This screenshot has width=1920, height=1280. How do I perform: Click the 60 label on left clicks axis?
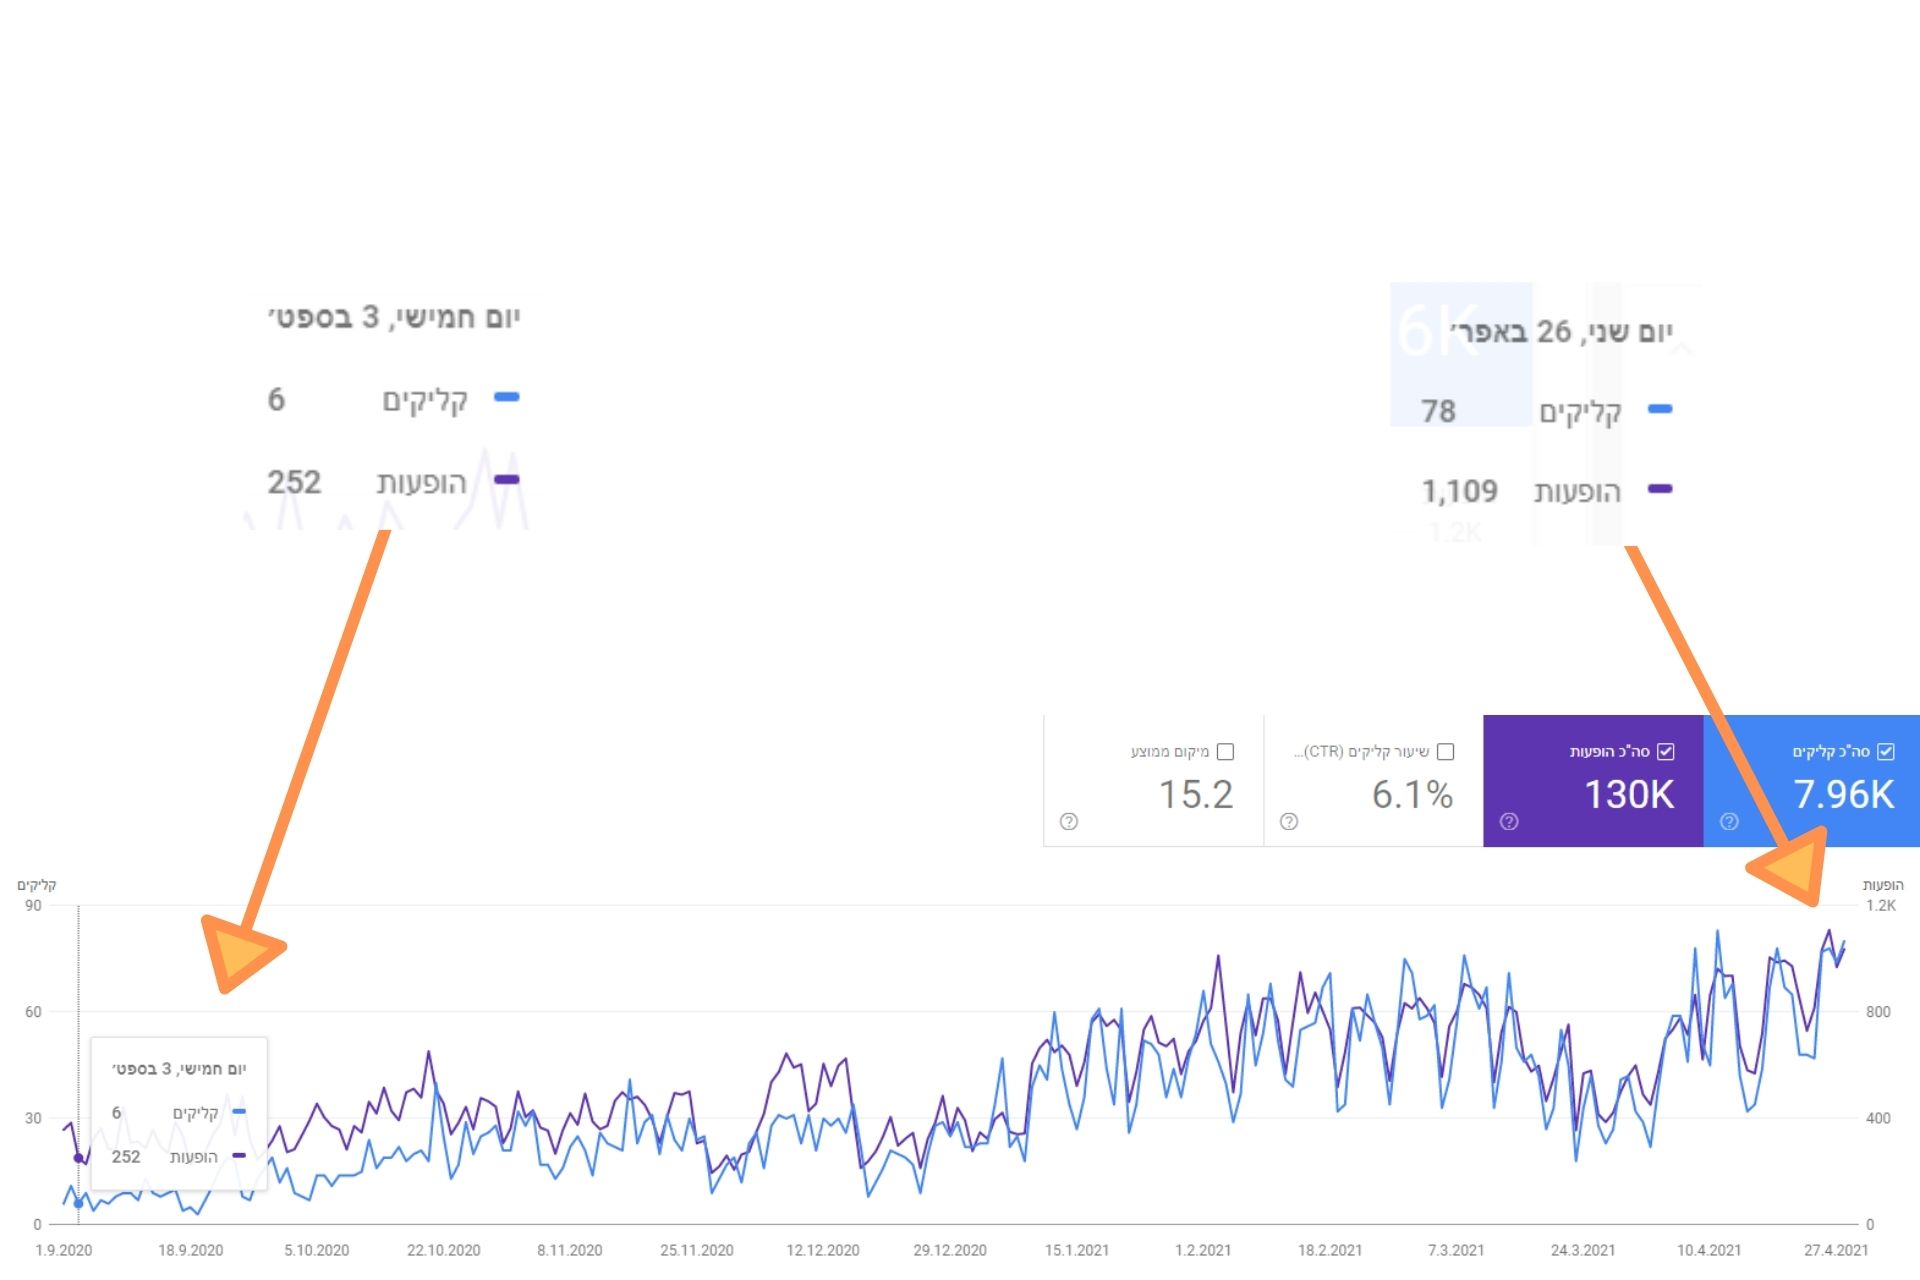34,1012
